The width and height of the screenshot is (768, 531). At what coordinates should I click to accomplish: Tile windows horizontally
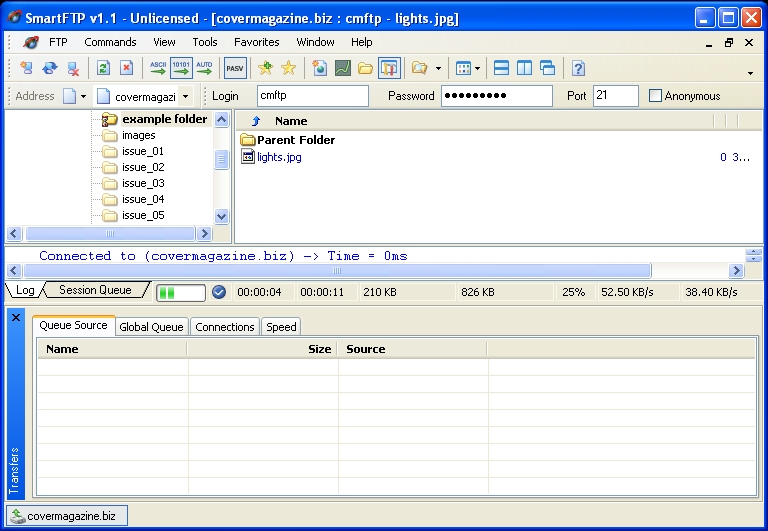point(501,68)
